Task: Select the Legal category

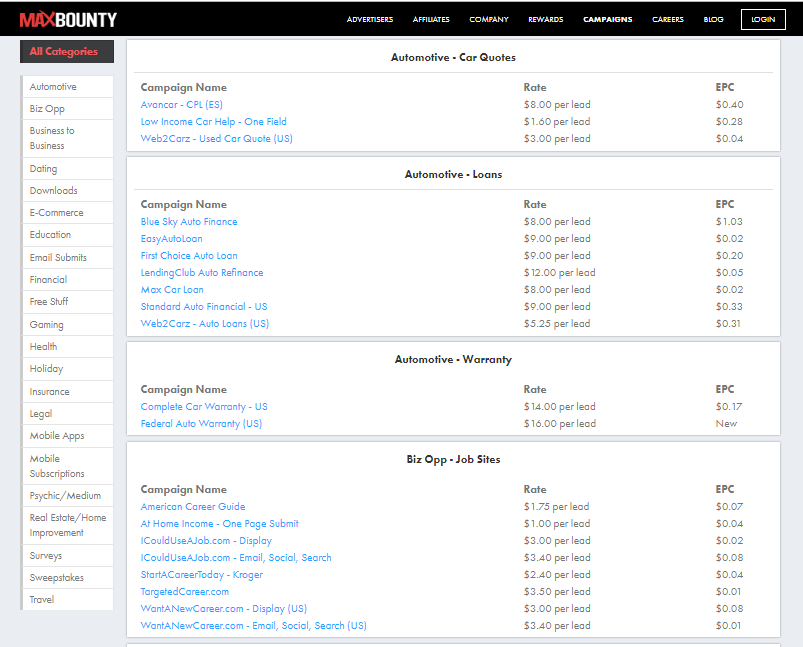Action: (x=68, y=414)
